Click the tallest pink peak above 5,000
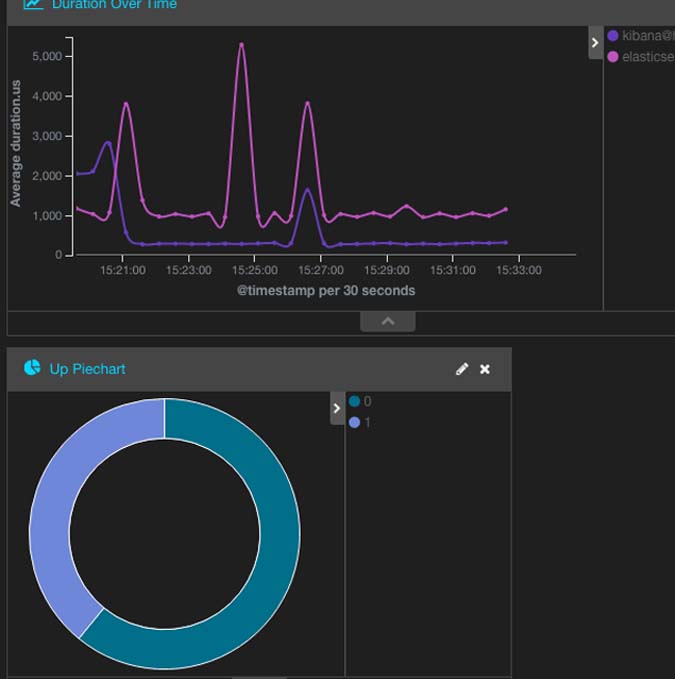Screen dimensions: 675x679 click(241, 45)
